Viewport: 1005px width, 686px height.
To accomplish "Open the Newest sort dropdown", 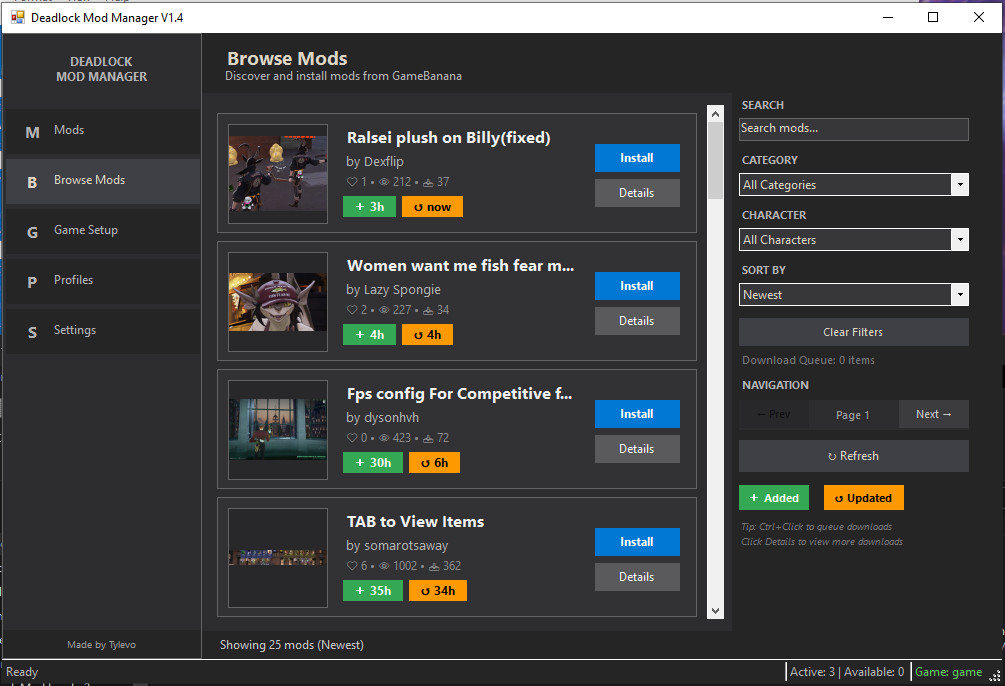I will click(853, 294).
